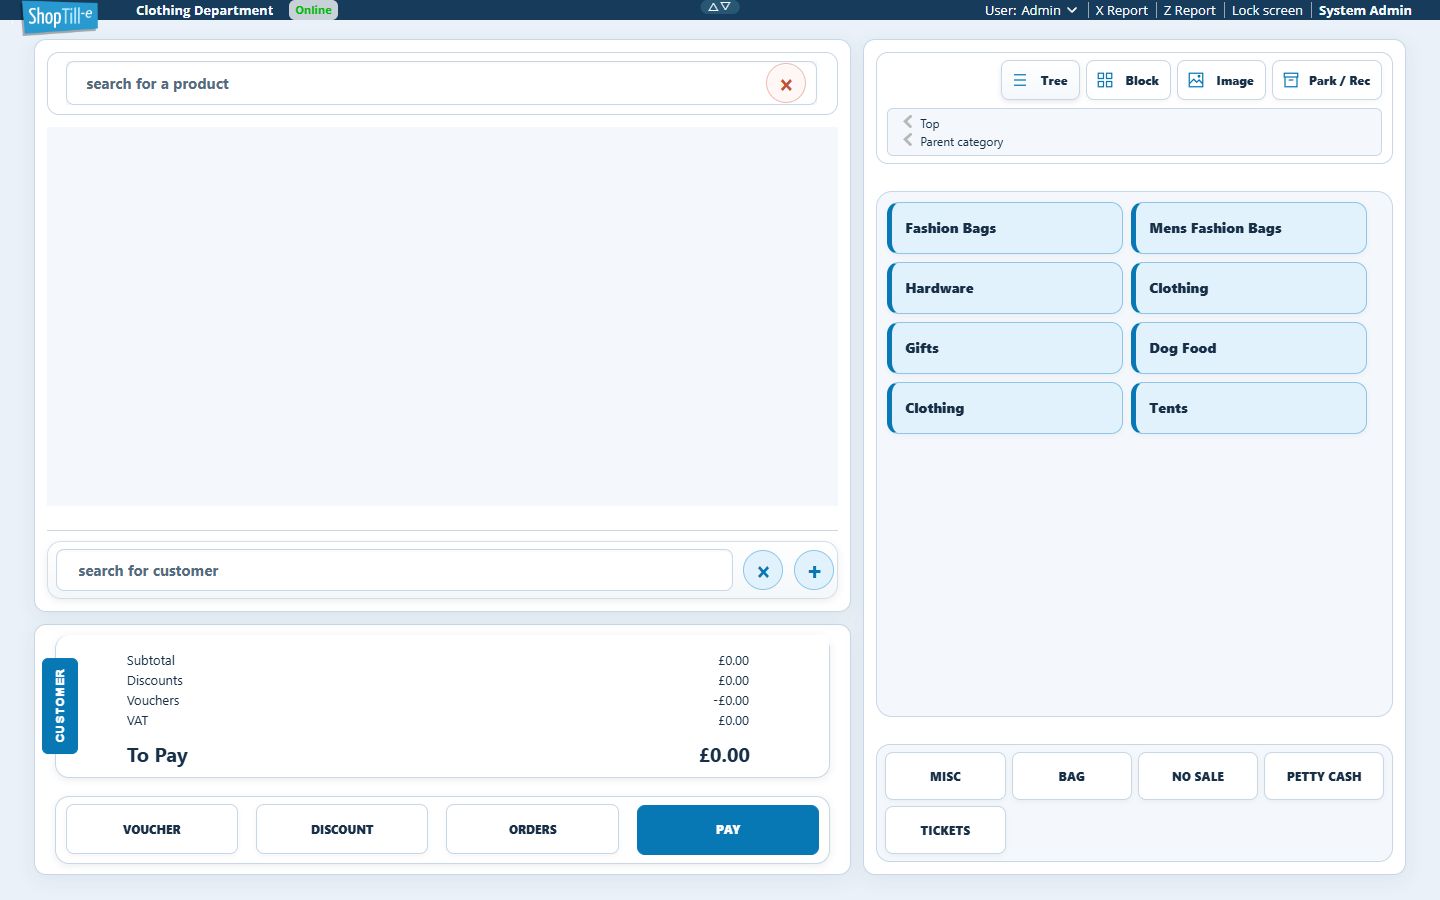1440x900 pixels.
Task: Toggle the up/down arrows in header
Action: coord(719,7)
